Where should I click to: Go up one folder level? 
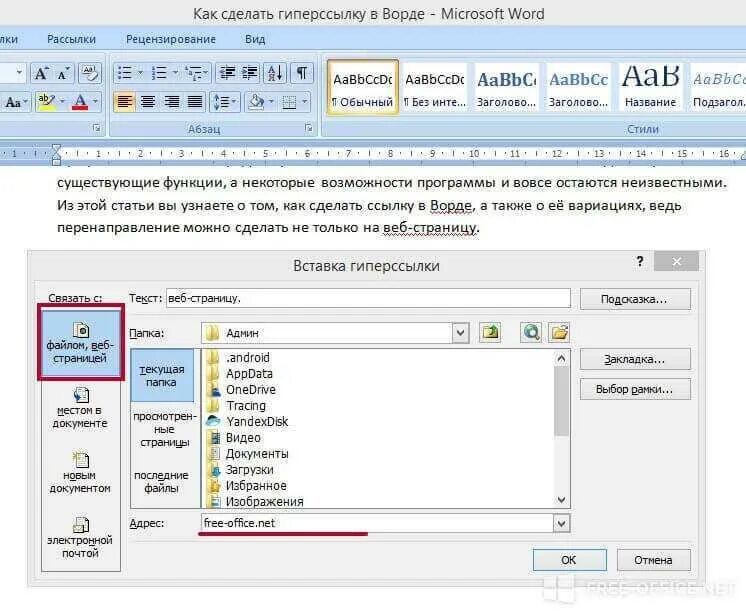point(490,332)
